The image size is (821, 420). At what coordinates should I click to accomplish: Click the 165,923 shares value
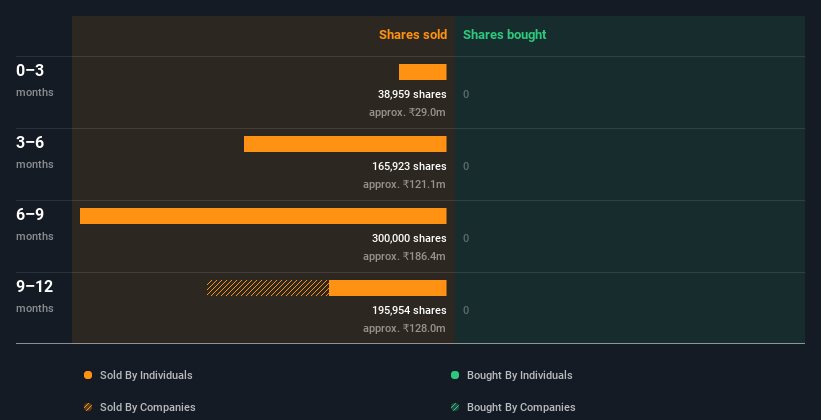tap(409, 167)
